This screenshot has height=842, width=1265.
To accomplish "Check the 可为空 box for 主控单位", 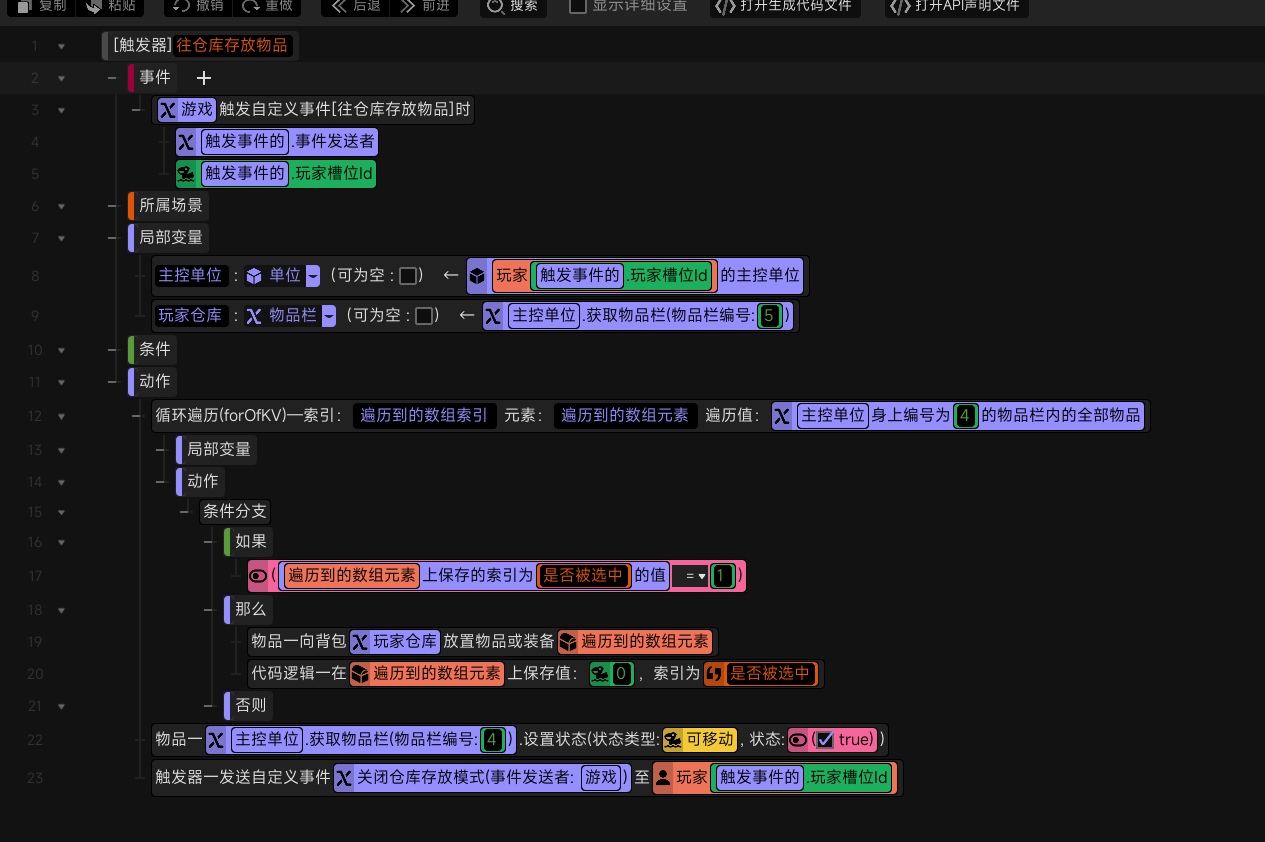I will point(408,276).
